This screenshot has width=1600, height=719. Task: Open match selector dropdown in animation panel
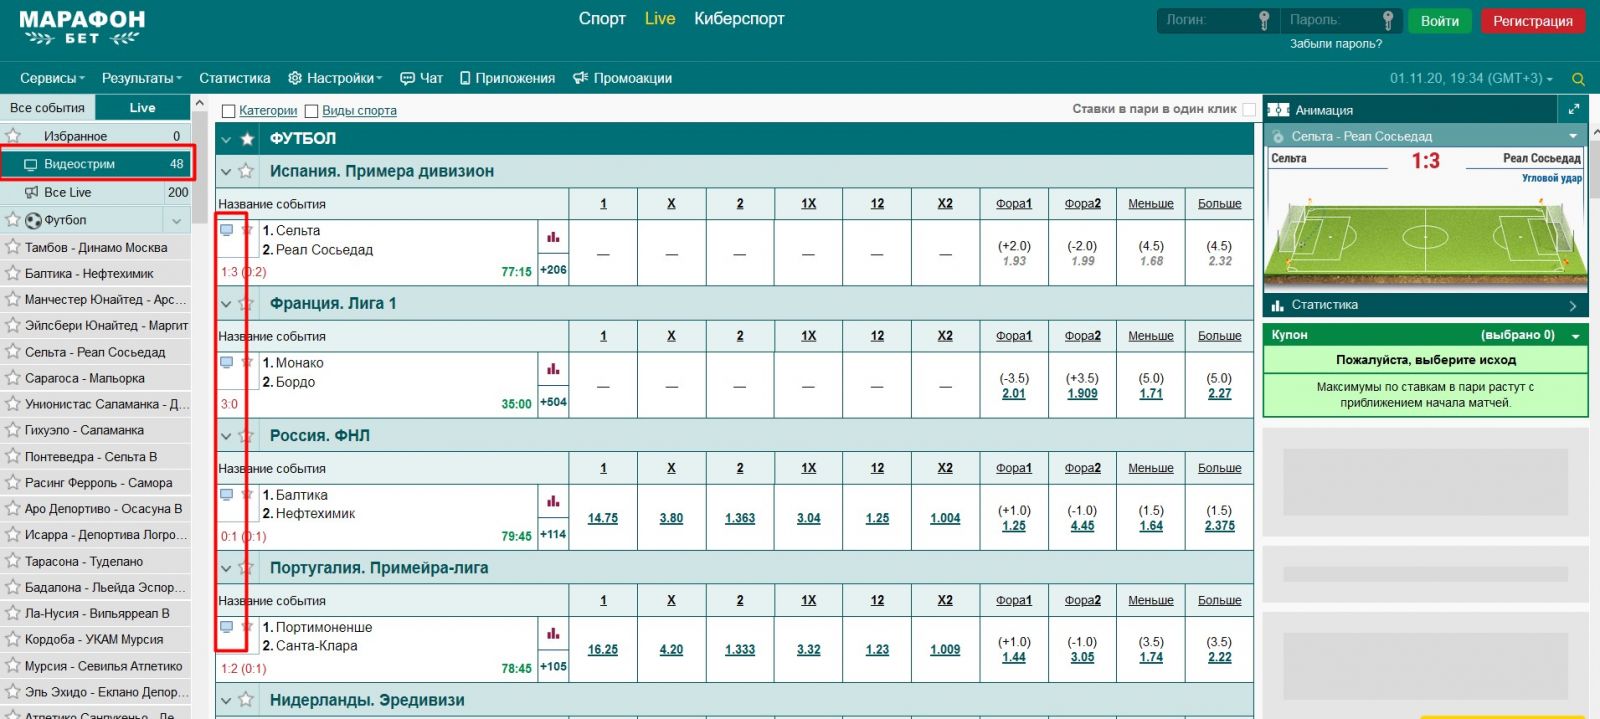1573,136
